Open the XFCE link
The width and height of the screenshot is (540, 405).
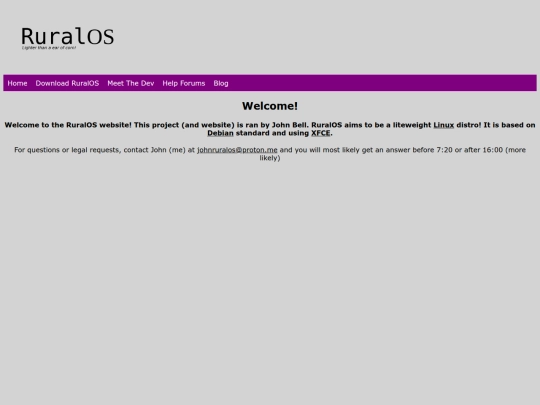click(321, 133)
